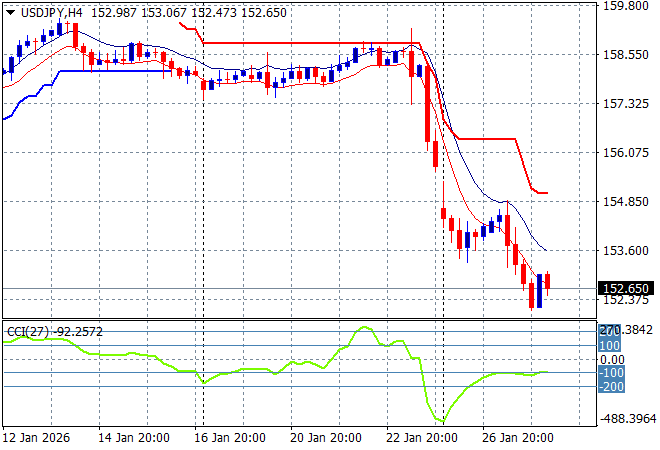660x450 pixels.
Task: Select the -488.3964 CCI minimum label
Action: pyautogui.click(x=628, y=419)
